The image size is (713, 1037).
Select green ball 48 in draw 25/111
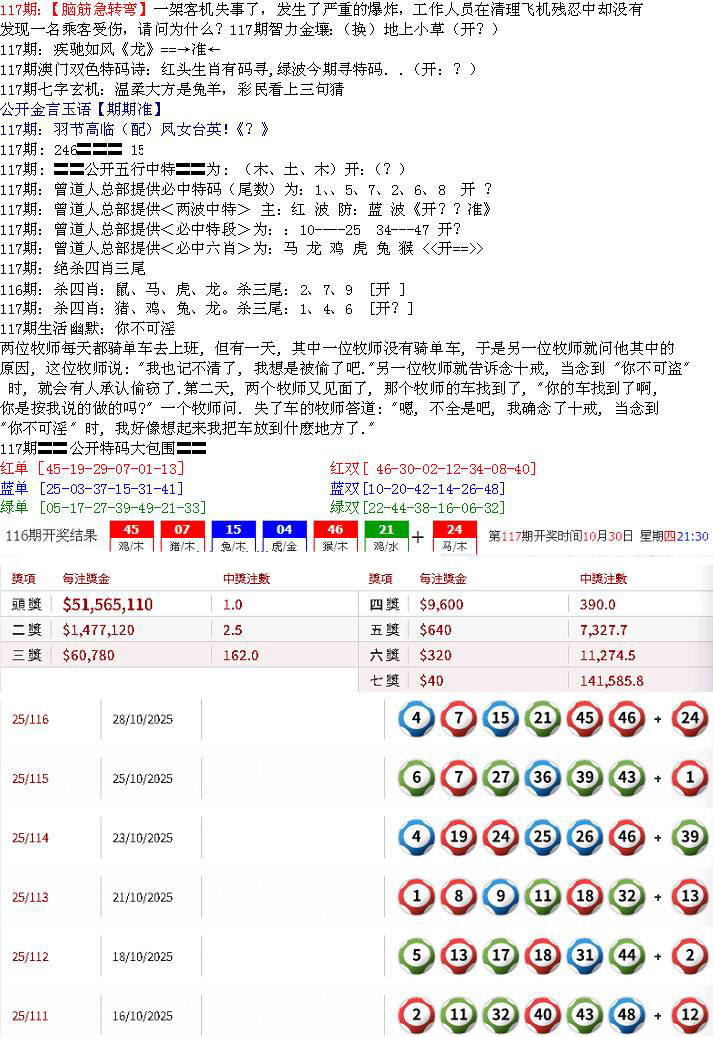click(x=626, y=1015)
